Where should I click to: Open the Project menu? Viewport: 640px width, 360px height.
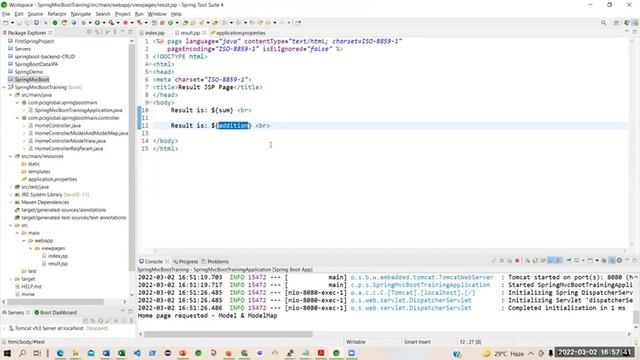122,14
